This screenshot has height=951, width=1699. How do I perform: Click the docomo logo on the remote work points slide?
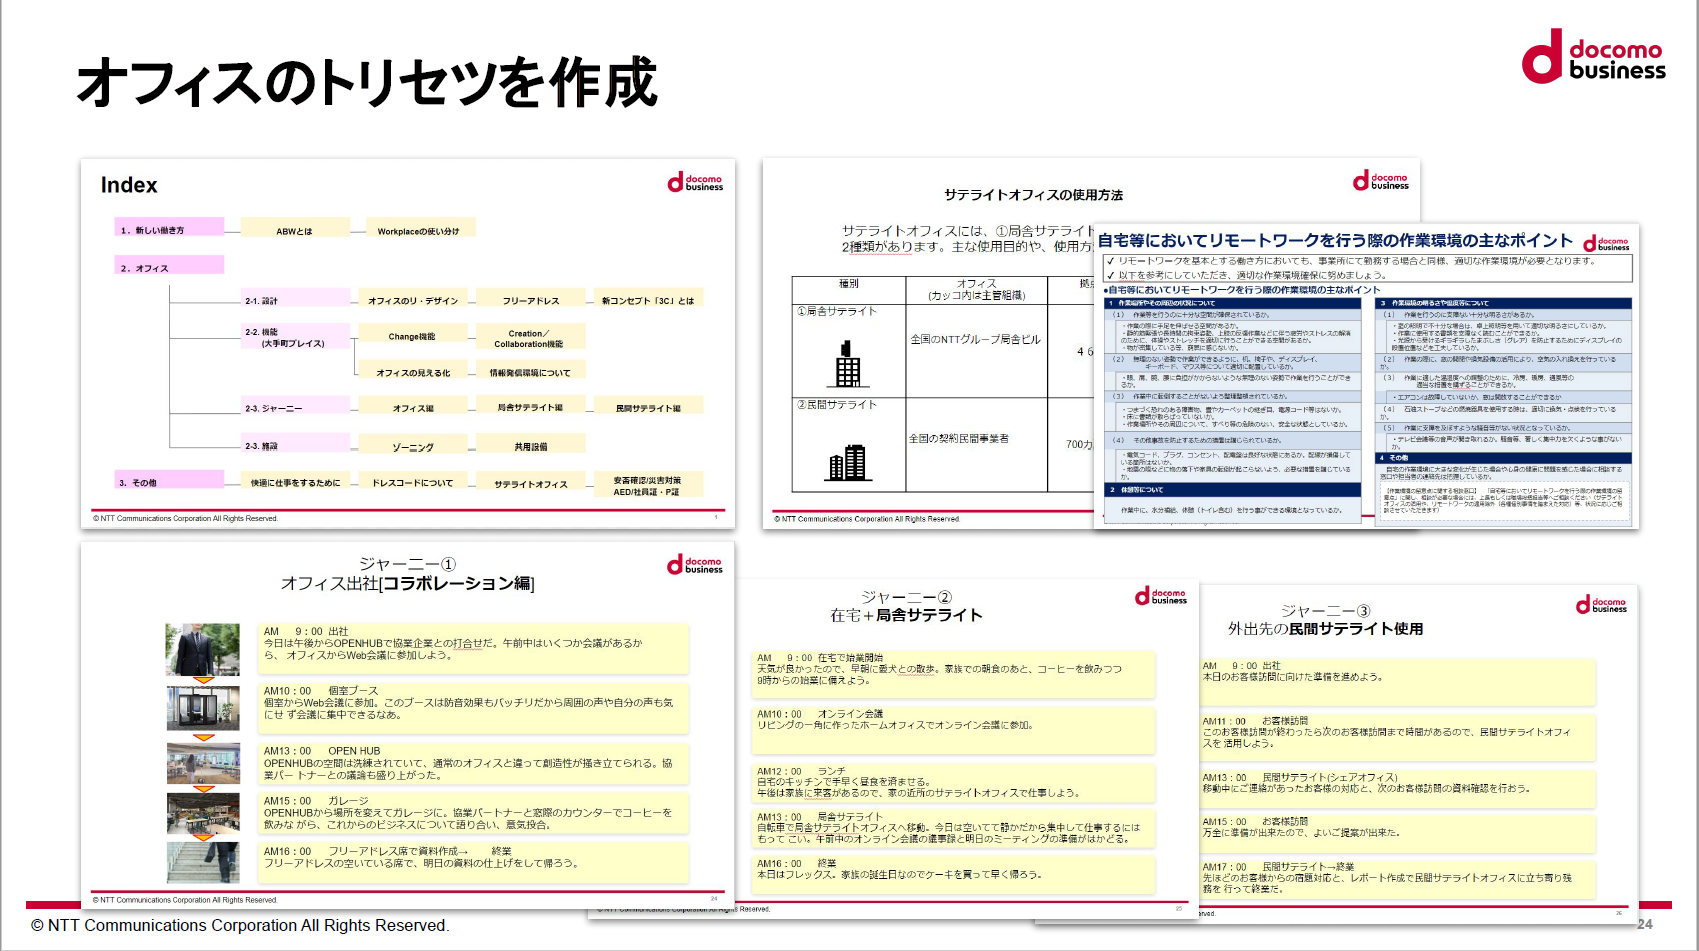(1606, 243)
